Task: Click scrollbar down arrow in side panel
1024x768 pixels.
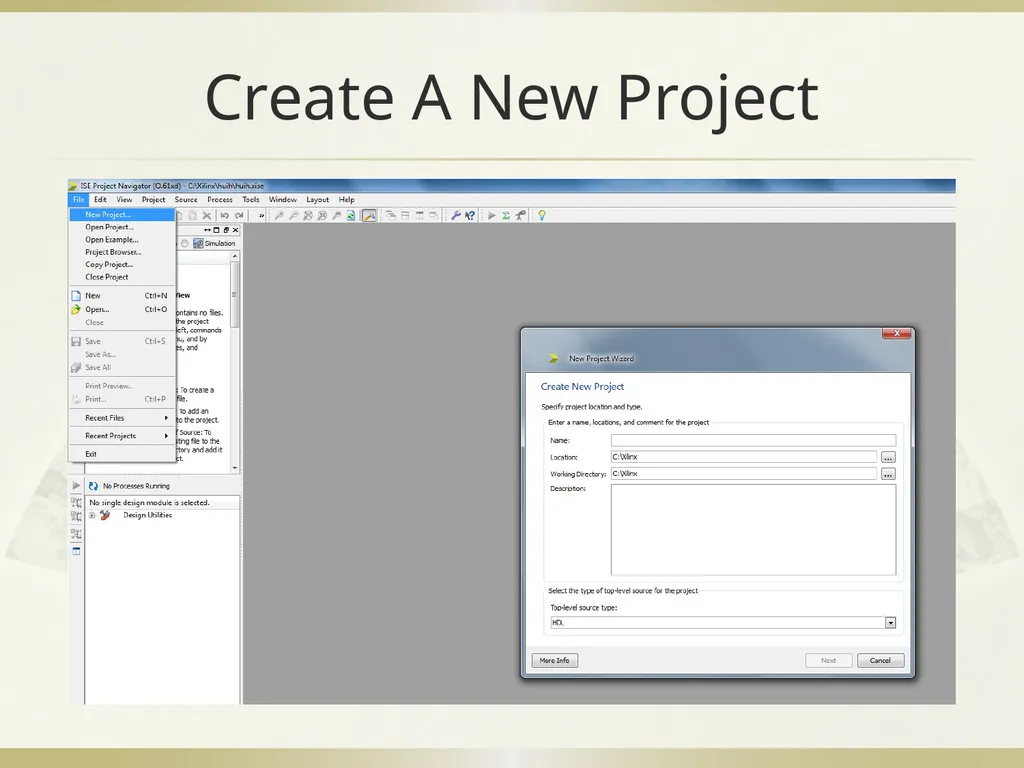Action: click(234, 468)
